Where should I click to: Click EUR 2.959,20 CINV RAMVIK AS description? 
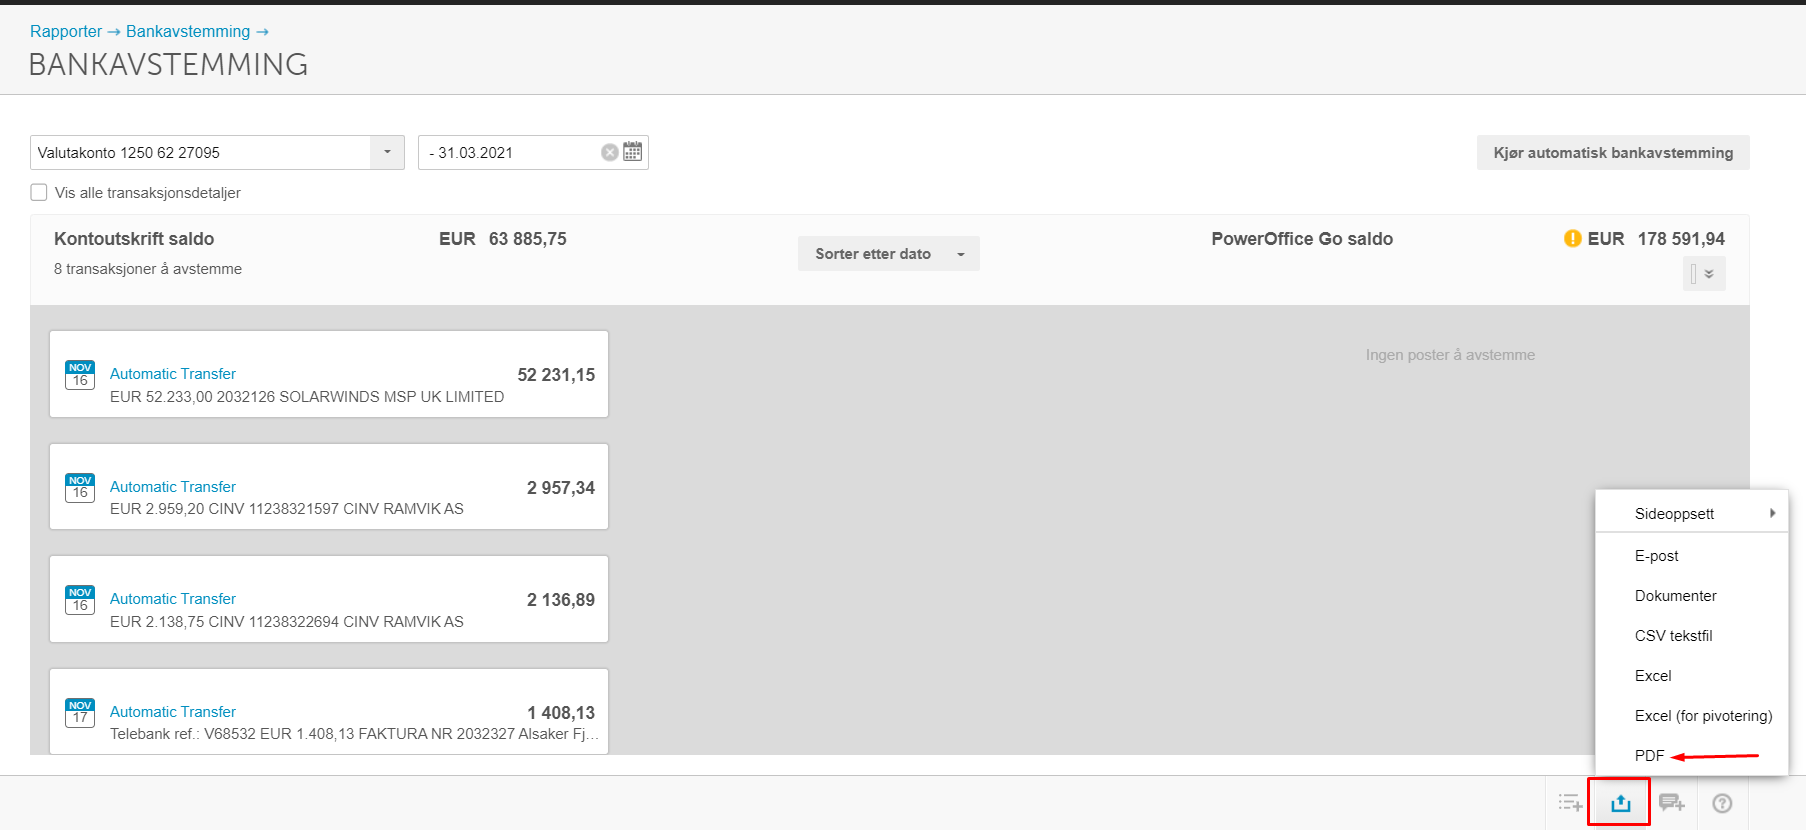click(287, 509)
